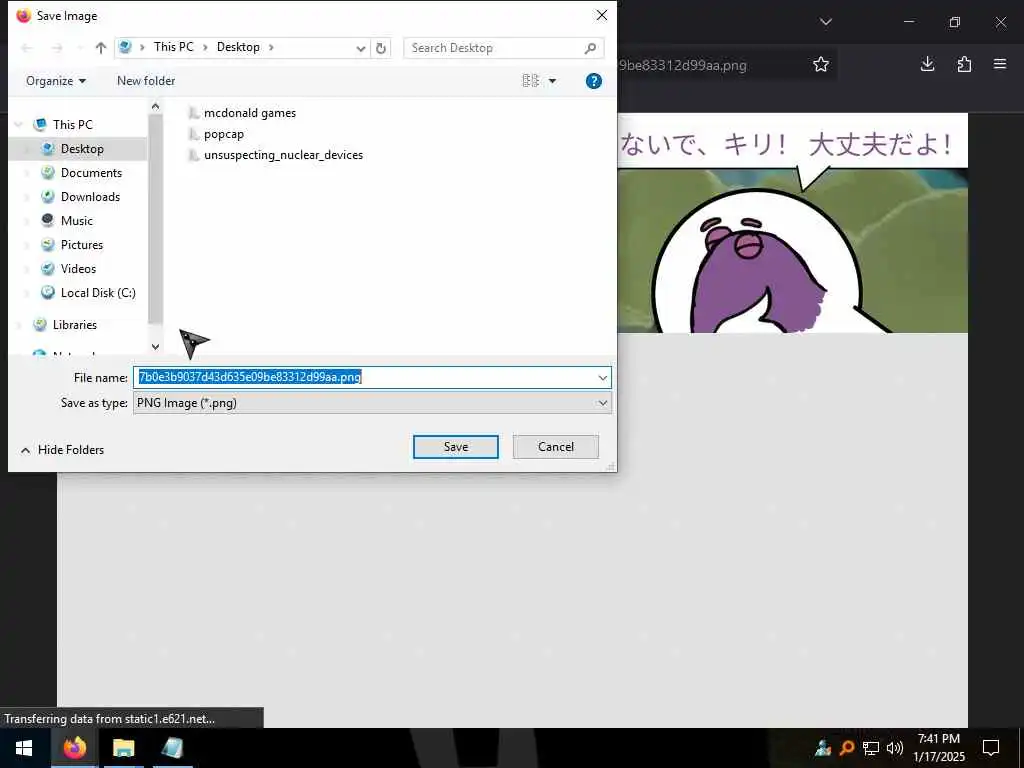1024x768 pixels.
Task: Select Downloads in the navigation tree
Action: point(90,197)
